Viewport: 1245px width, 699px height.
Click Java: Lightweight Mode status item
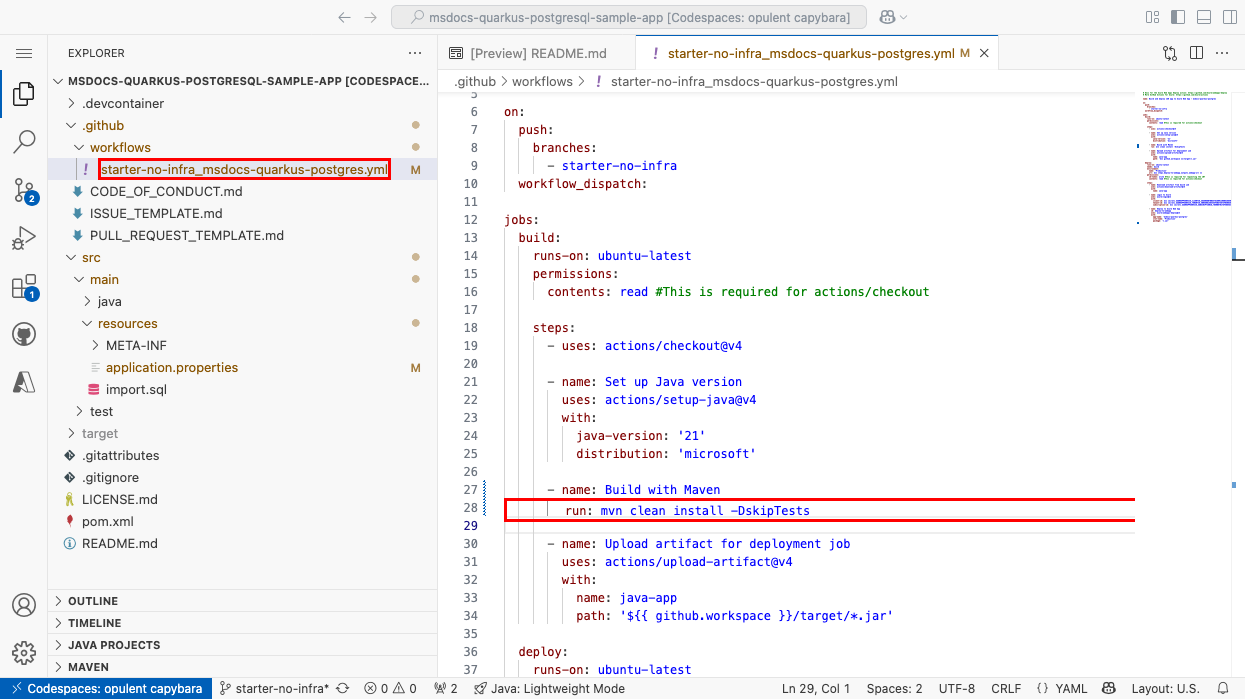tap(549, 688)
